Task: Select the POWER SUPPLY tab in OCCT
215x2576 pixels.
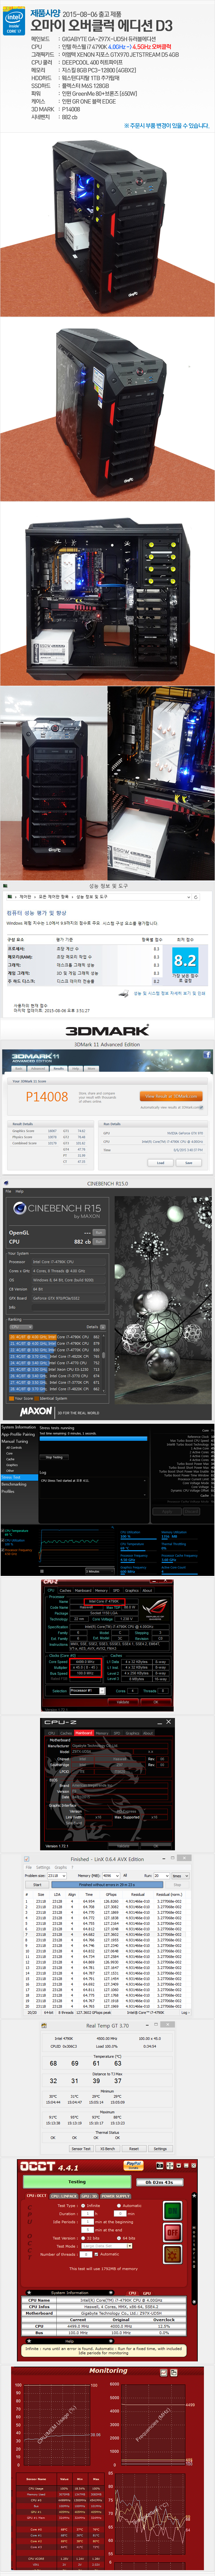Action: [115, 2196]
